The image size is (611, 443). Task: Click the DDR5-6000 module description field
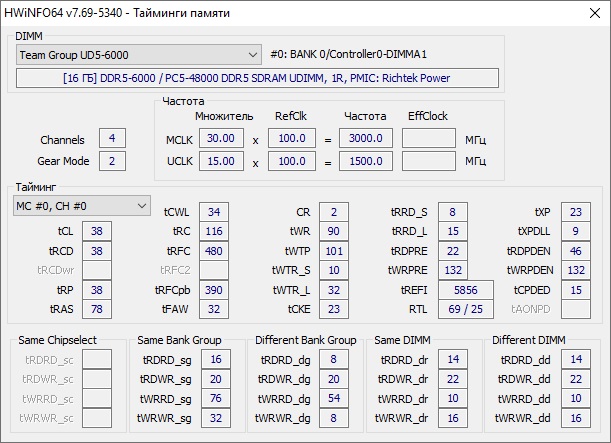click(x=258, y=78)
